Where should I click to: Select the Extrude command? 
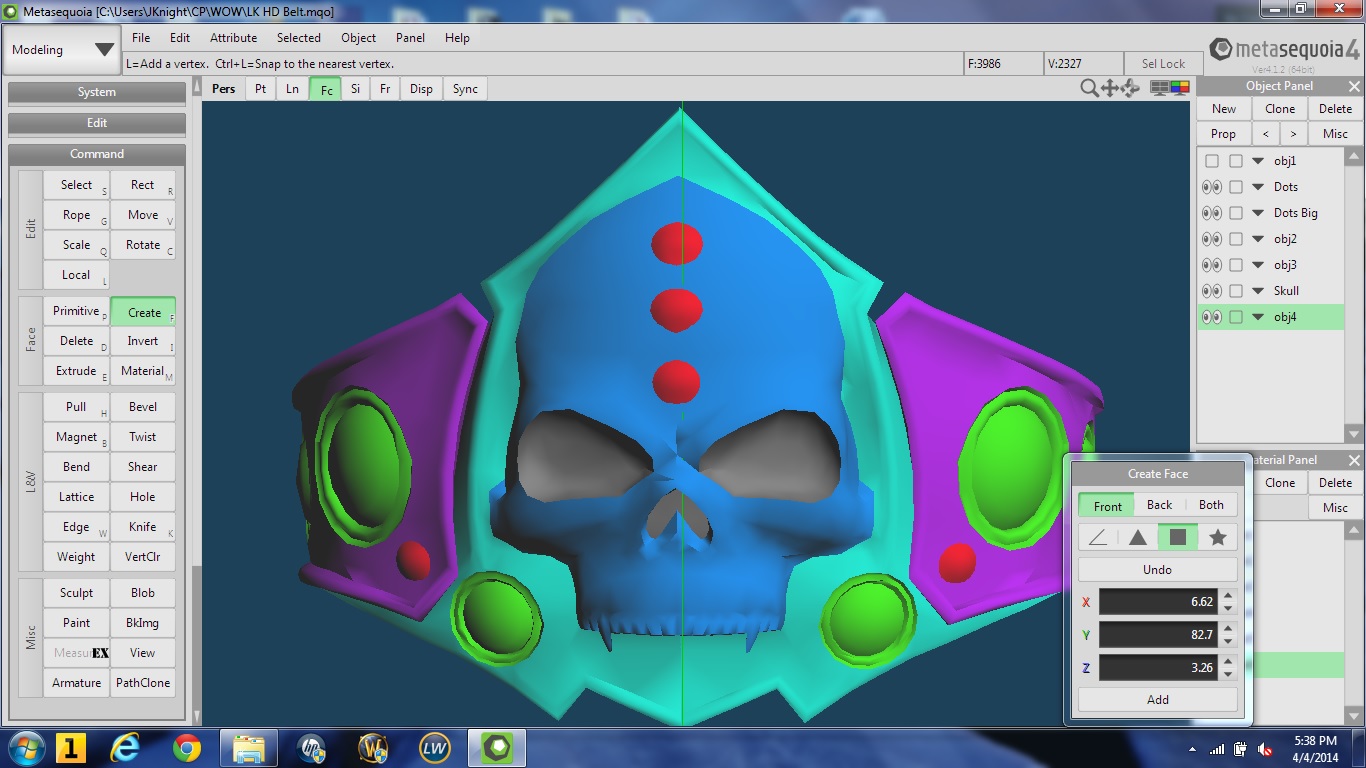[x=76, y=371]
